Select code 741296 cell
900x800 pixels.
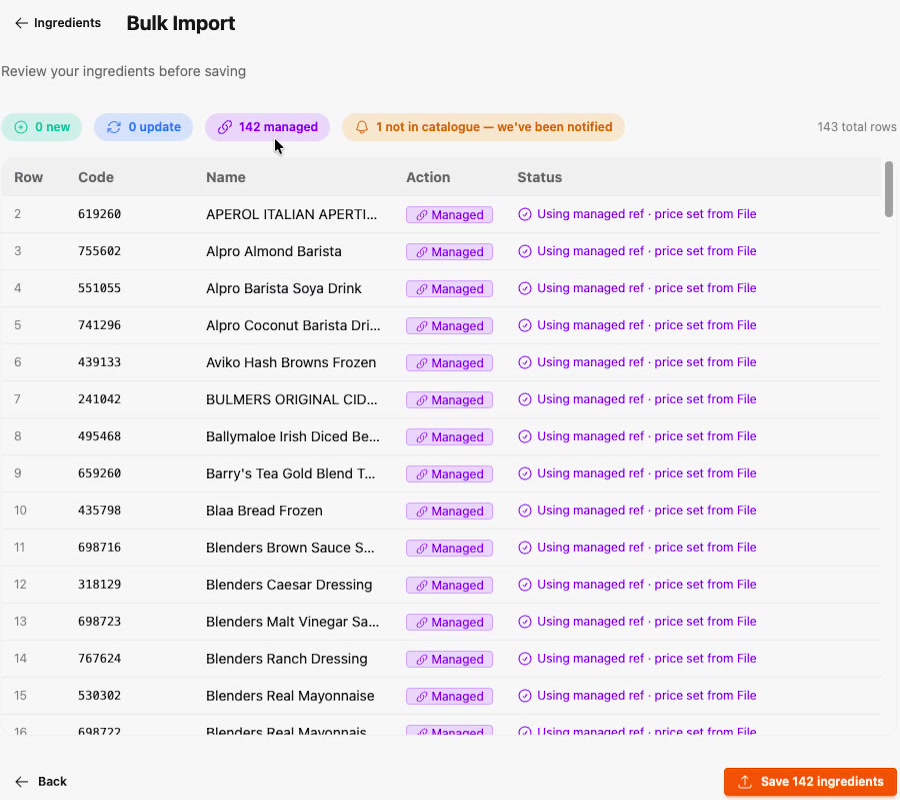(99, 325)
